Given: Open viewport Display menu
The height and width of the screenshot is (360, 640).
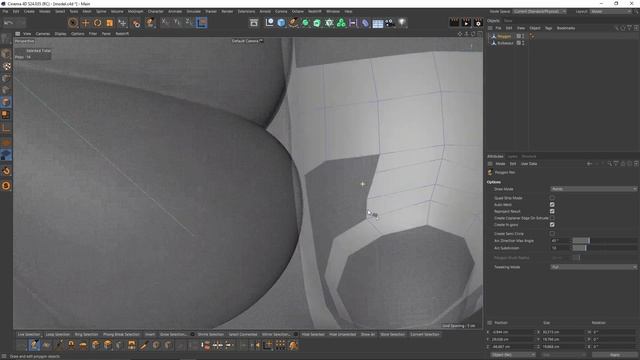Looking at the screenshot, I should pos(60,34).
